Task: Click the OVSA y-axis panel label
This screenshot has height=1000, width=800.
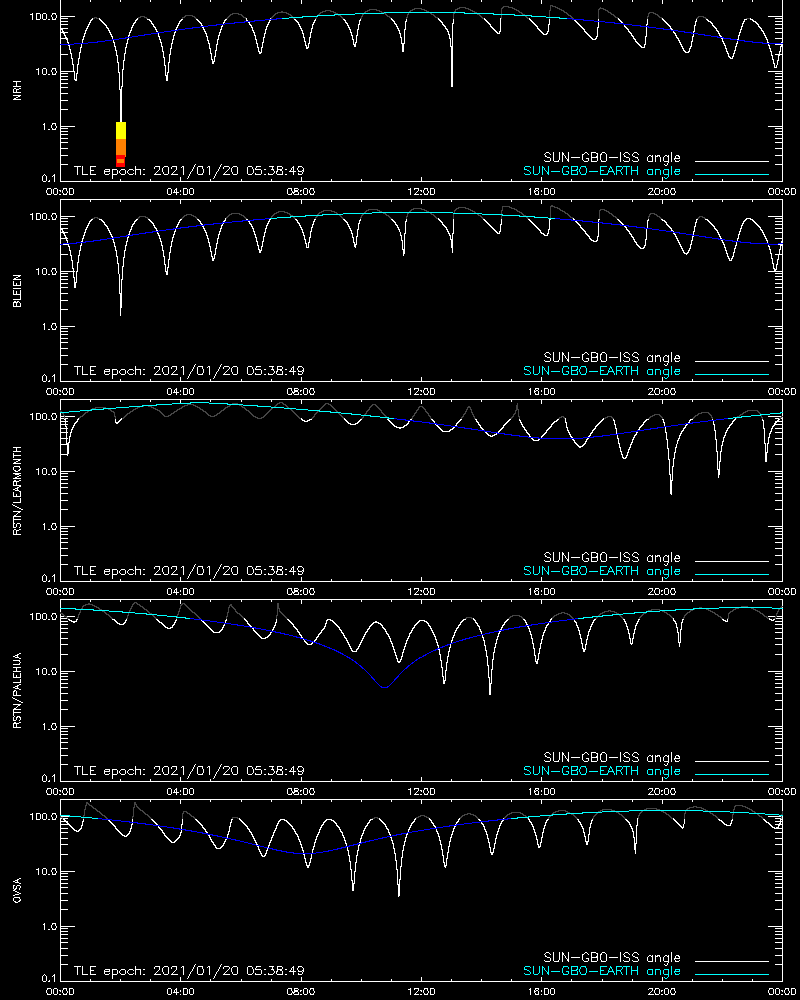Action: tap(17, 890)
